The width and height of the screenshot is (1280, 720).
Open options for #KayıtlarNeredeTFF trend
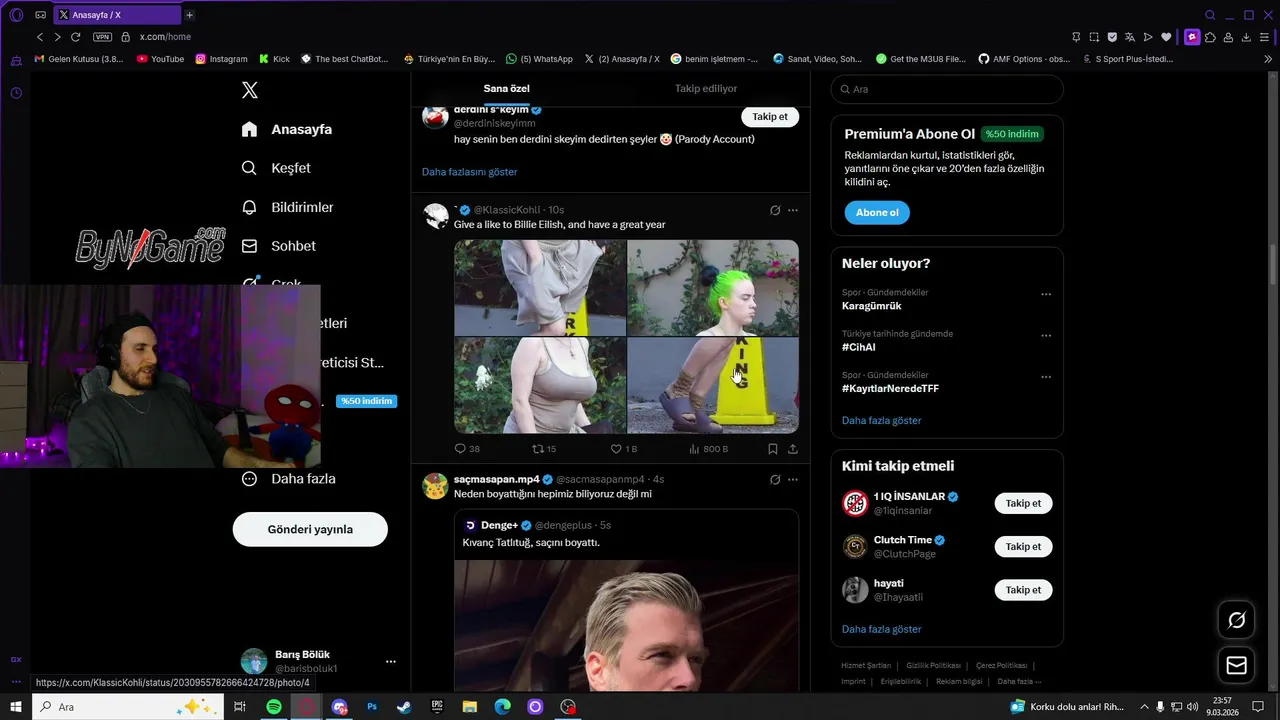(1046, 377)
